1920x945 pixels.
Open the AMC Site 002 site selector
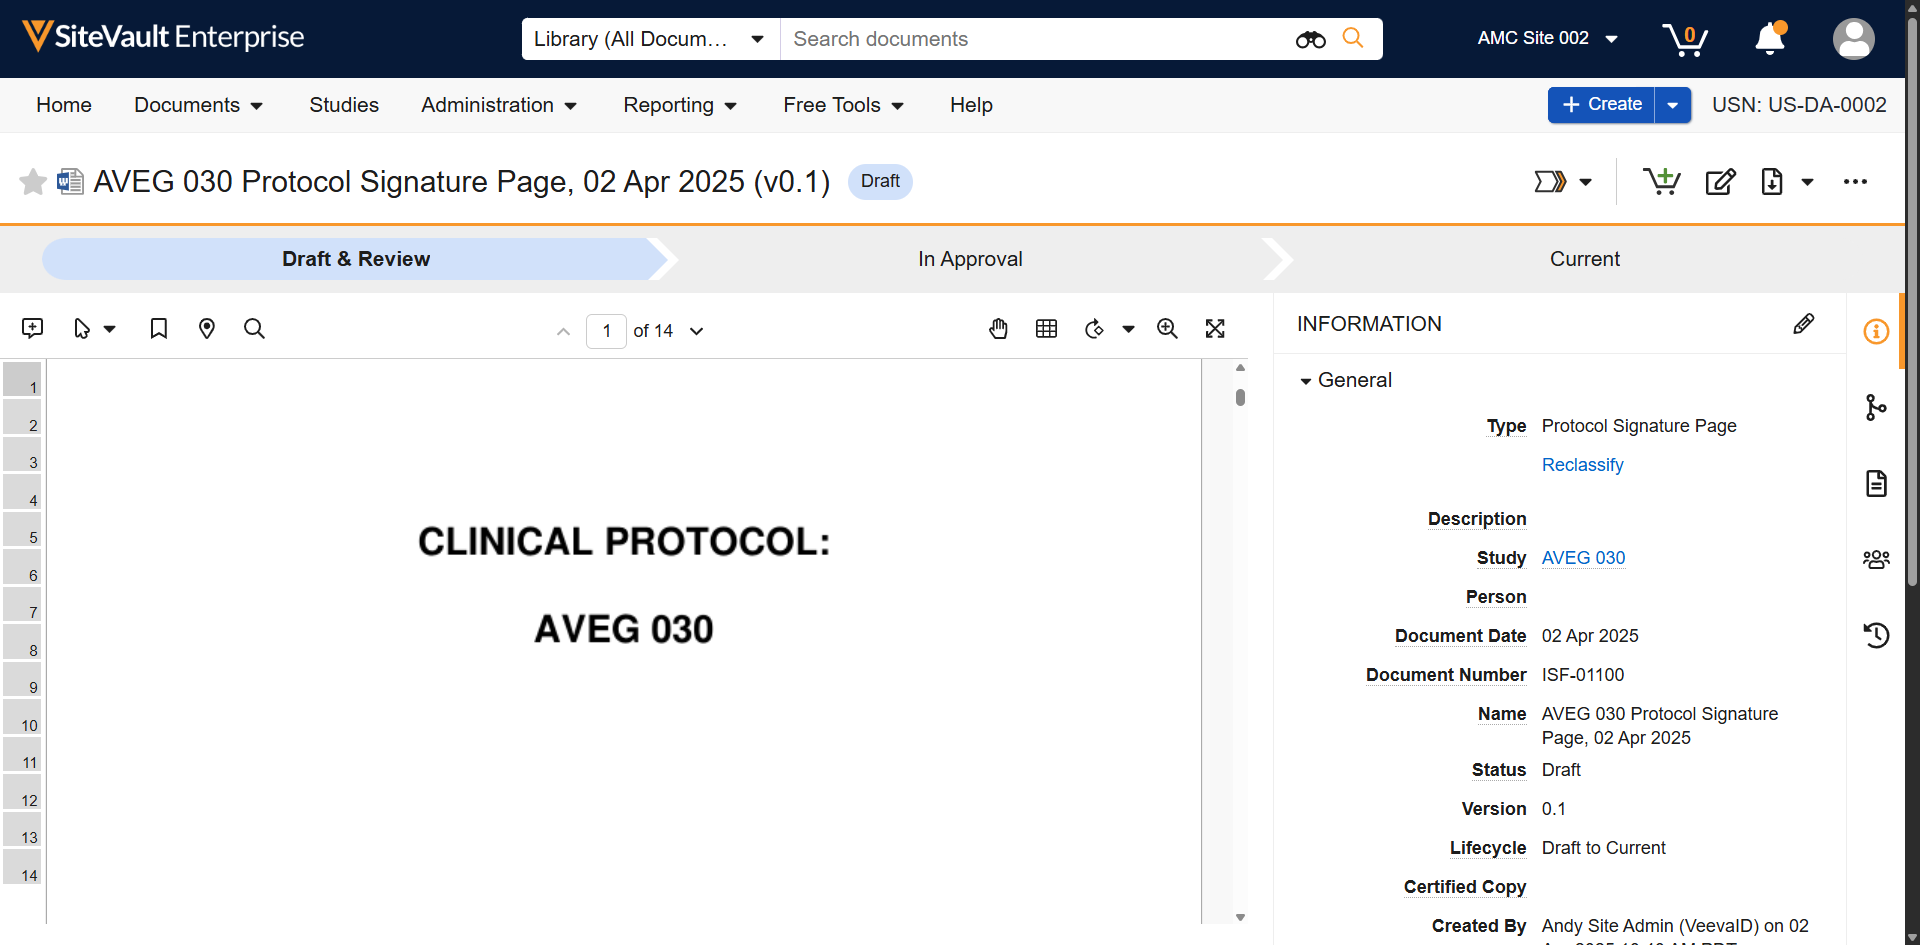click(x=1547, y=38)
